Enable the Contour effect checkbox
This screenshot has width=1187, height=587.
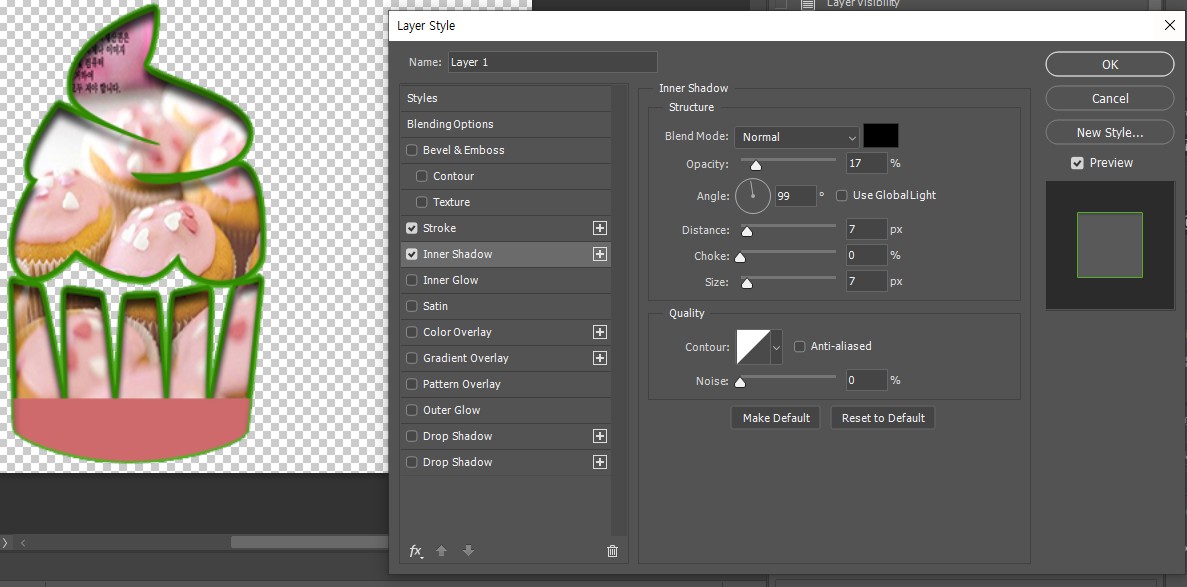(422, 176)
